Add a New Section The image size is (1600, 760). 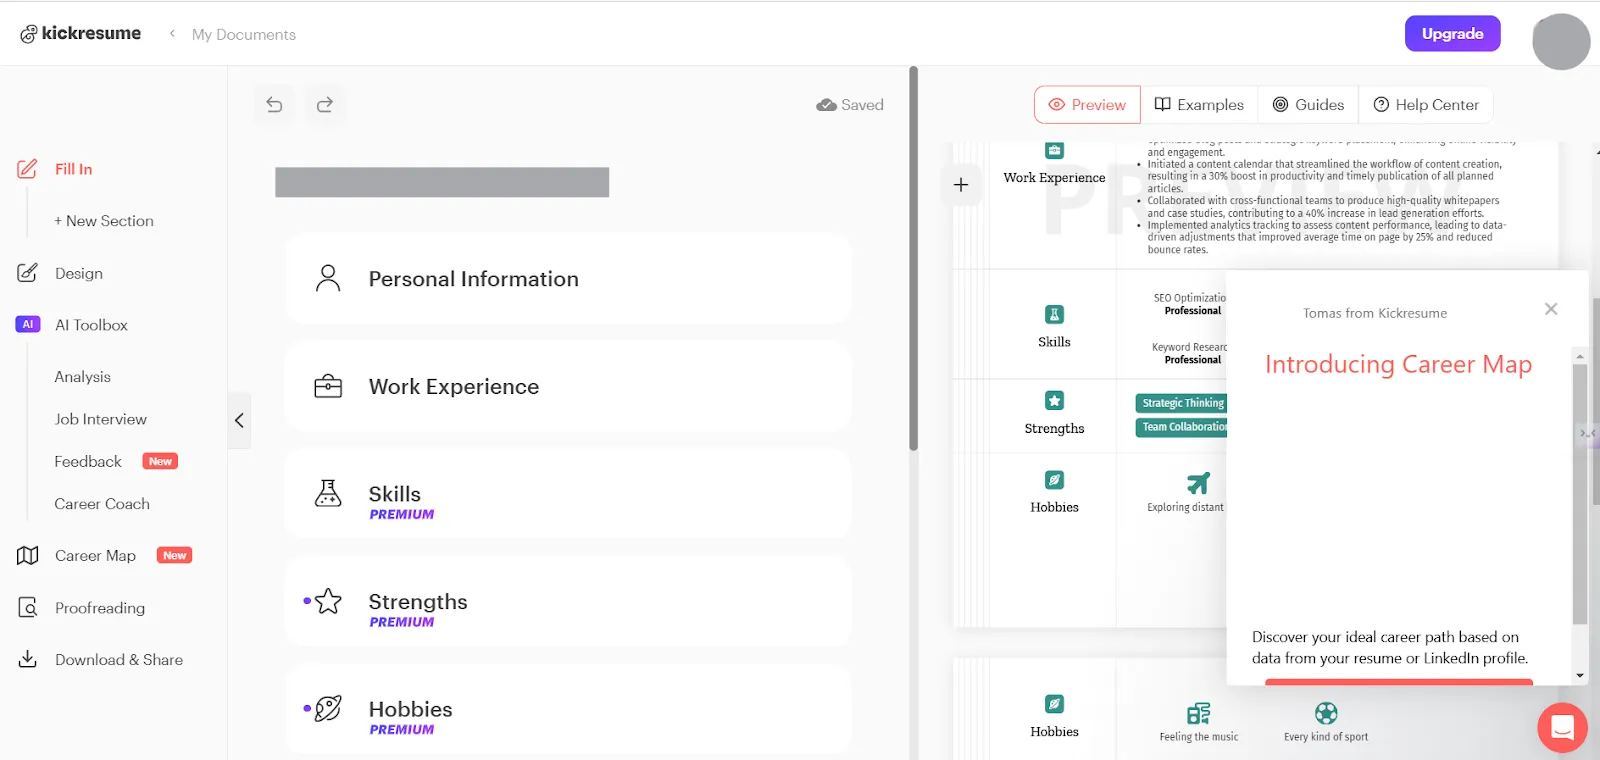tap(104, 220)
